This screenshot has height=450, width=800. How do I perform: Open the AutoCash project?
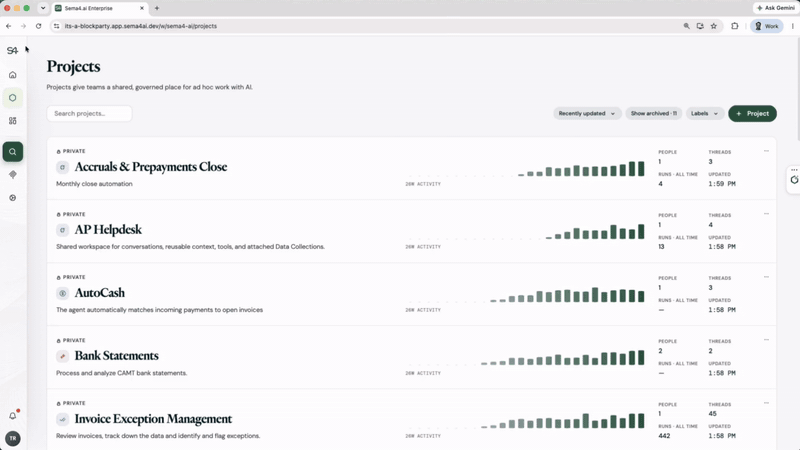(99, 293)
